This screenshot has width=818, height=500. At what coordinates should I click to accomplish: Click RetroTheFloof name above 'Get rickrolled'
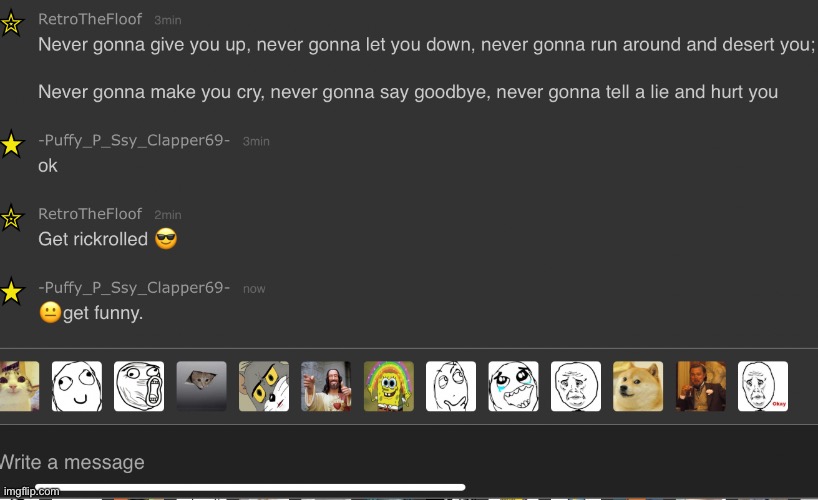tap(90, 214)
